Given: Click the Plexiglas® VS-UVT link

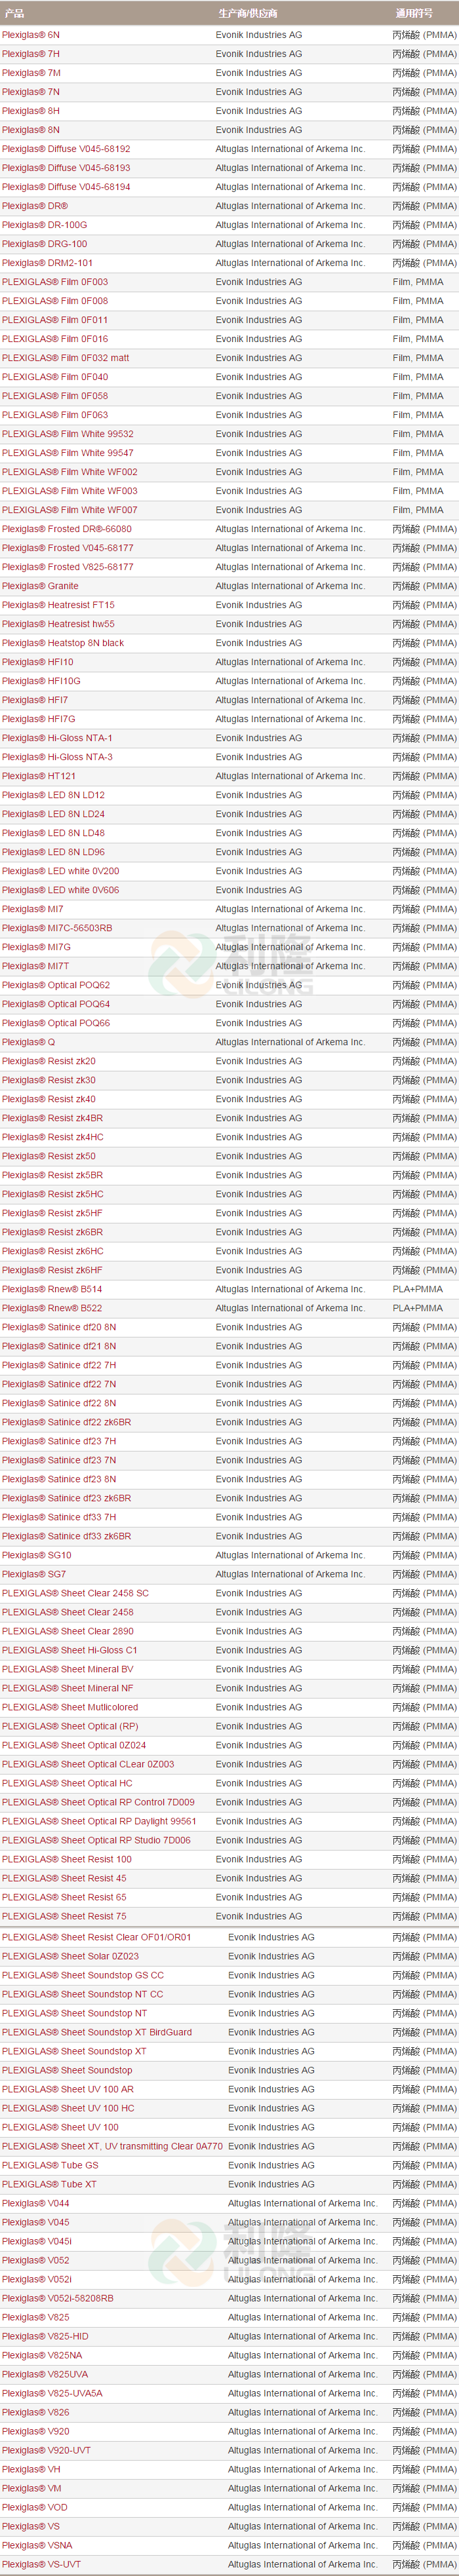Looking at the screenshot, I should (41, 2564).
